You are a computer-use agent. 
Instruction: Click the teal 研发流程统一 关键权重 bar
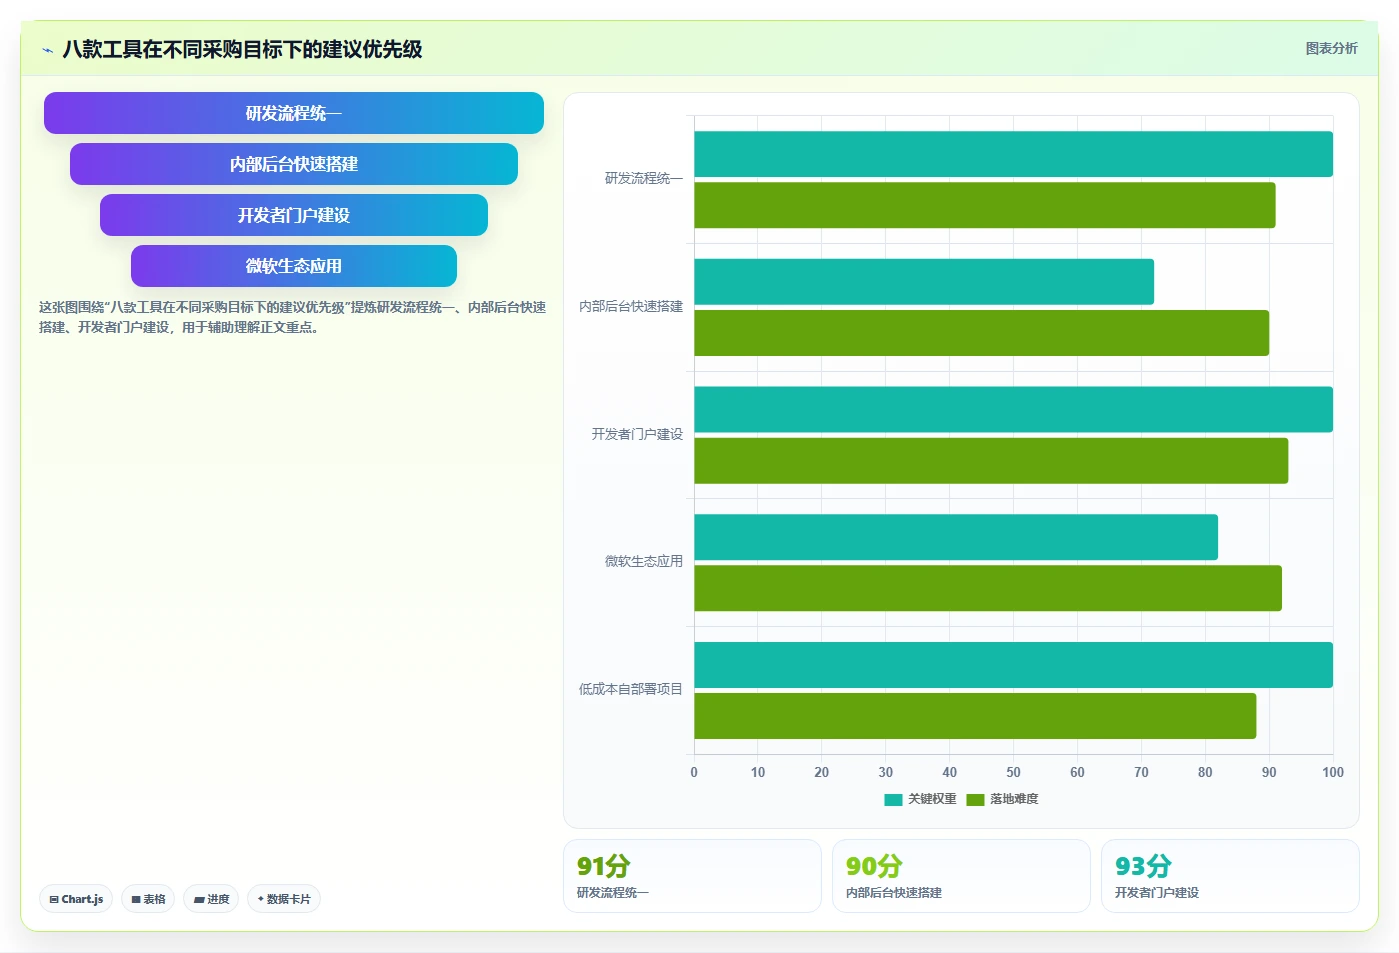tap(1013, 154)
